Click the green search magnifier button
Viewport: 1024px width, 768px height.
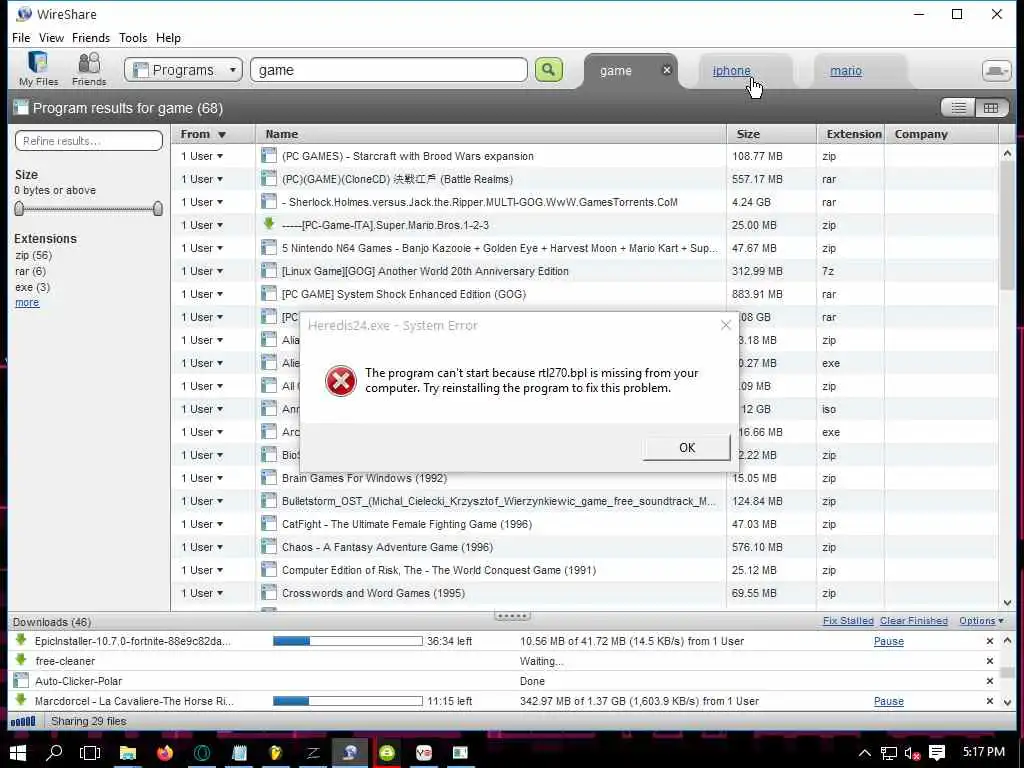[549, 69]
